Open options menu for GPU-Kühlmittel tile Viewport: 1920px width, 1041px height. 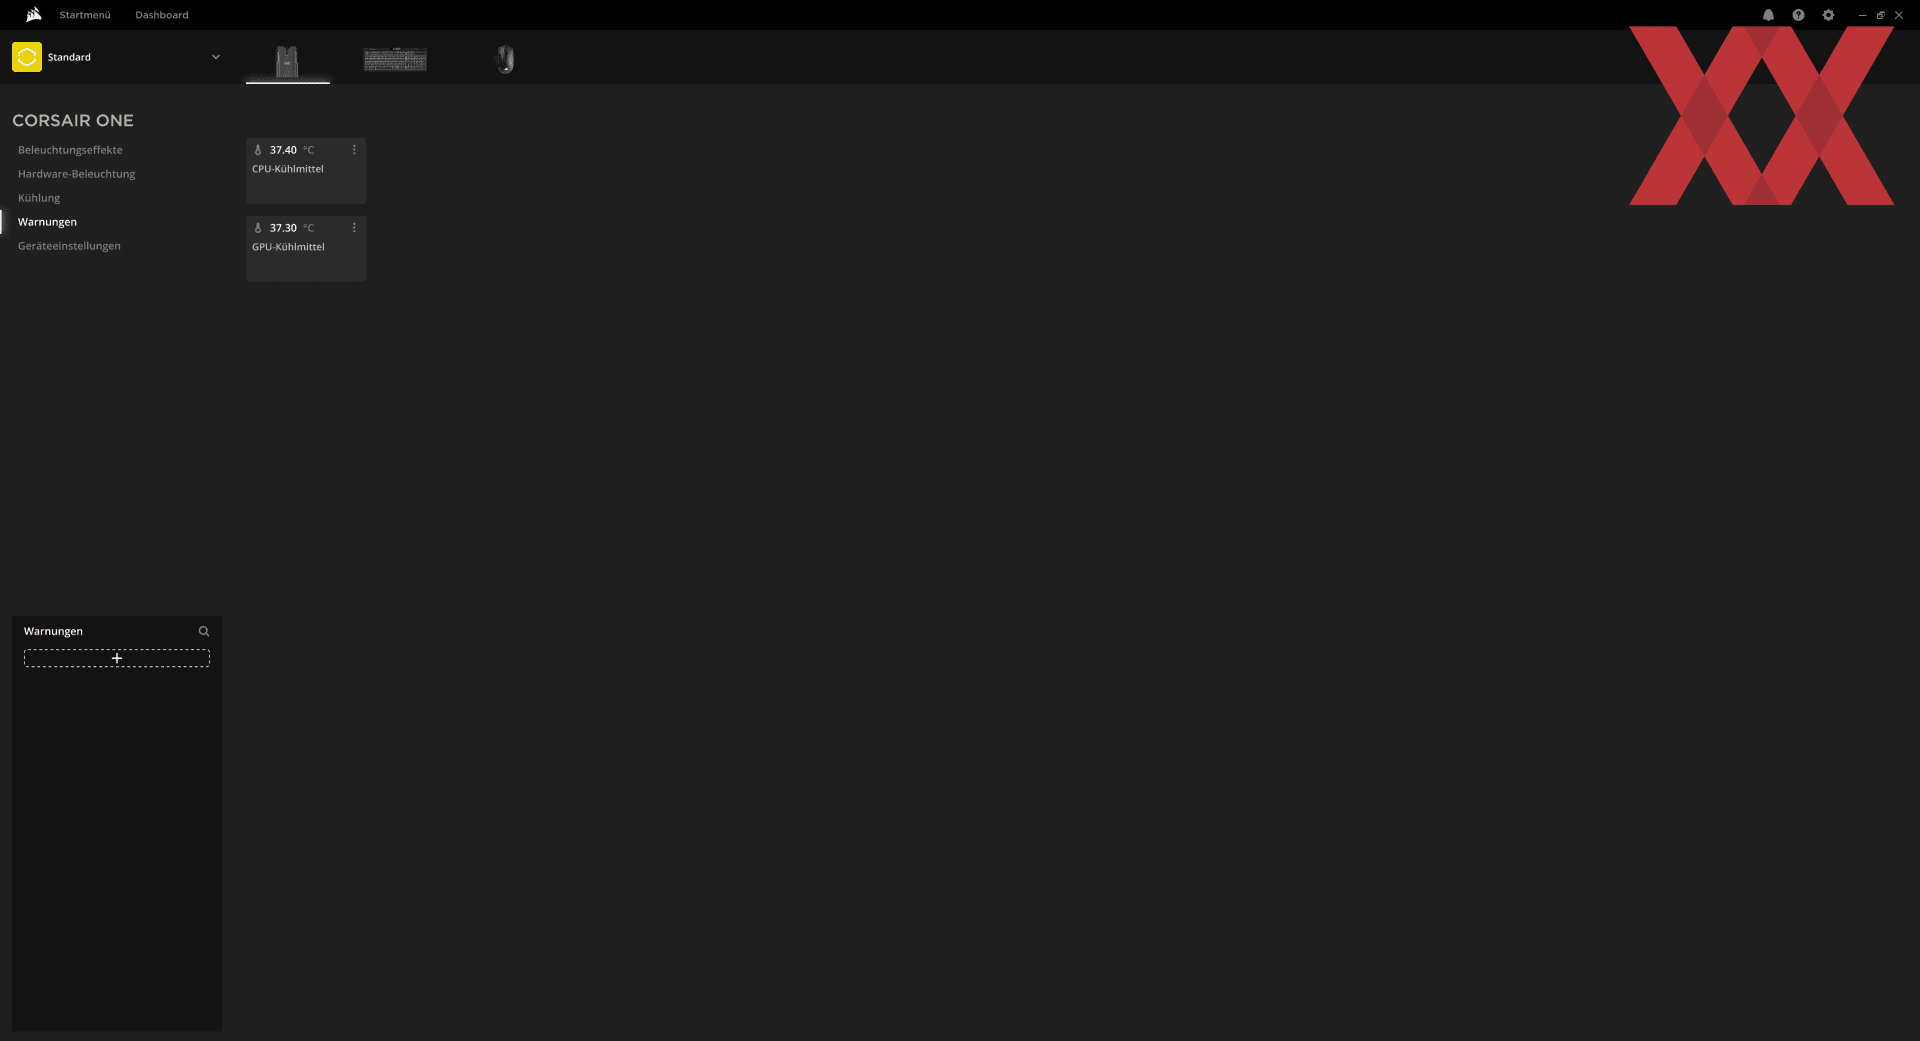[x=354, y=228]
